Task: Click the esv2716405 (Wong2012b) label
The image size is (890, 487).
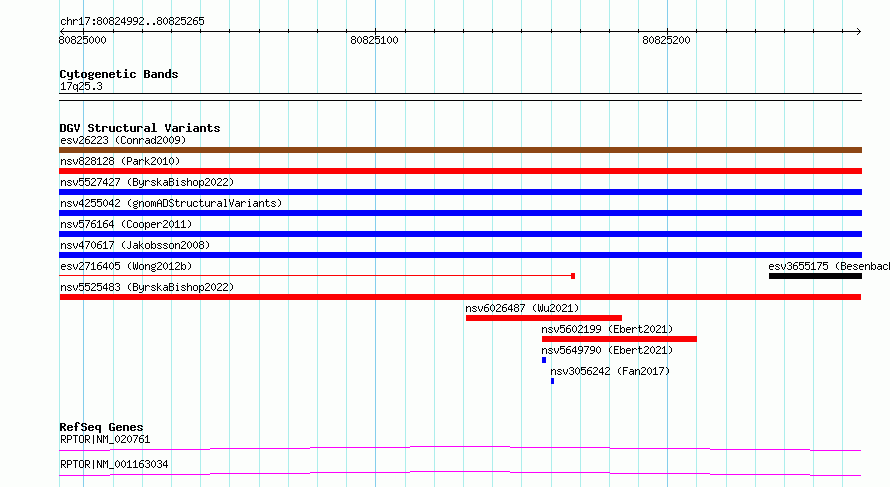Action: [126, 266]
